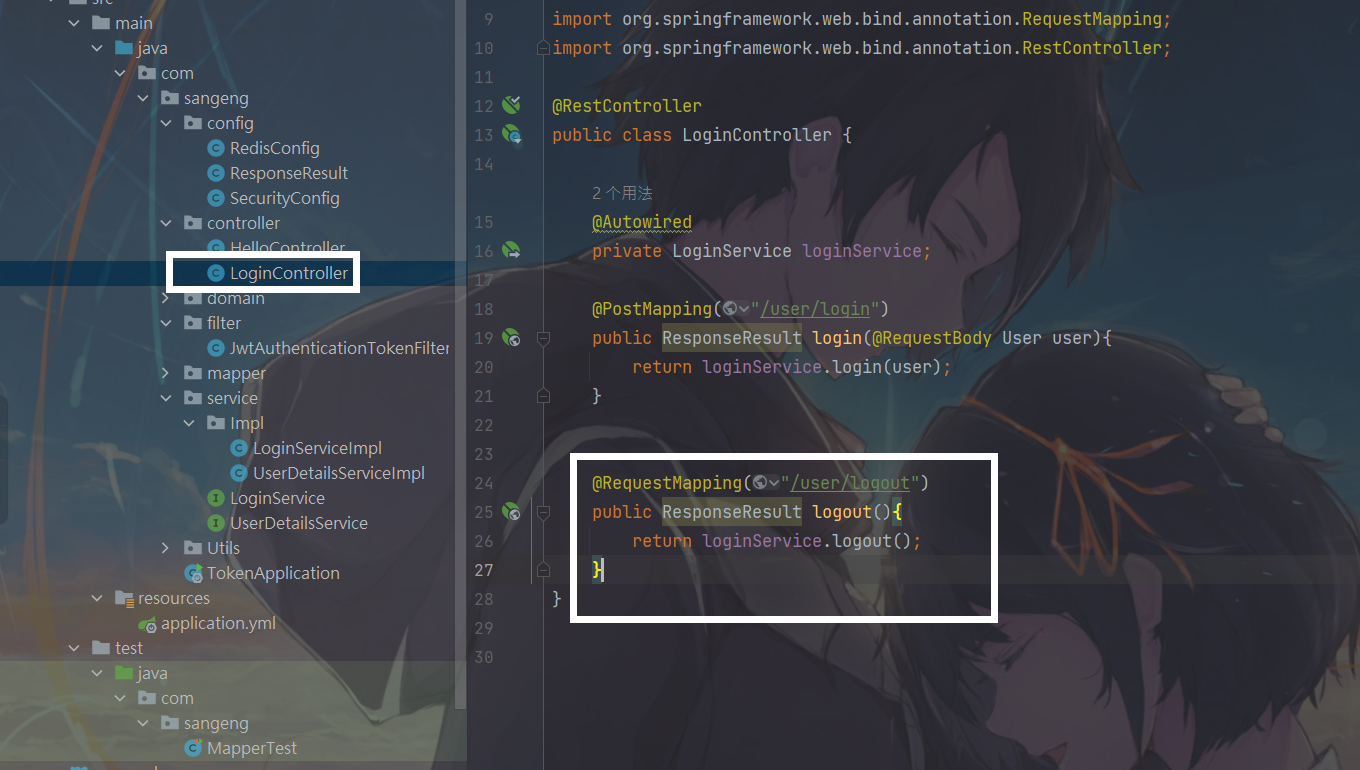The image size is (1360, 770).
Task: Select the mapper package name
Action: point(236,373)
